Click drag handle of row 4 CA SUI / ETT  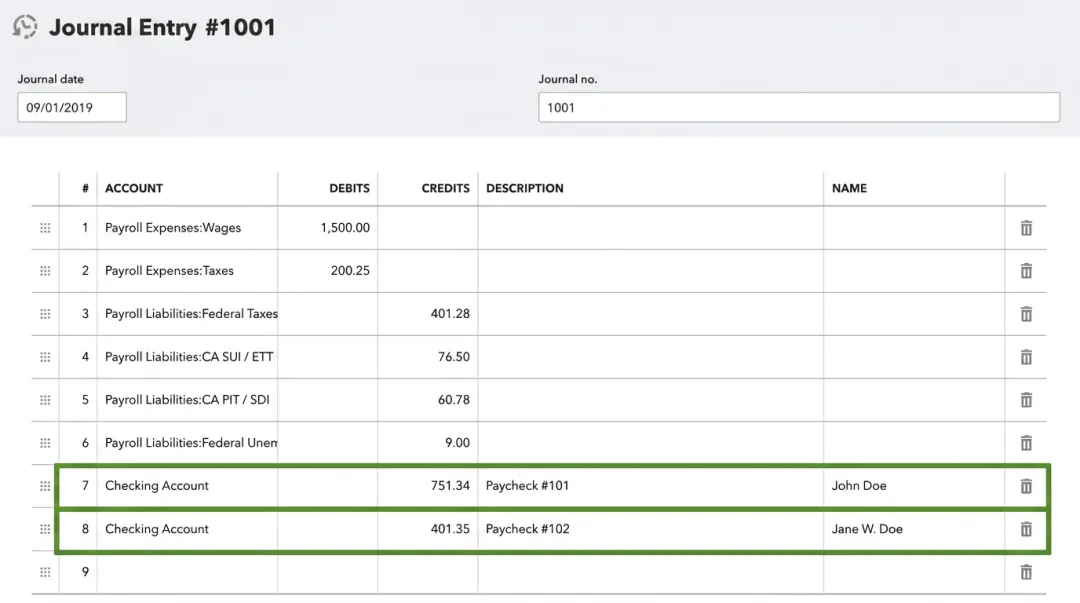[45, 357]
